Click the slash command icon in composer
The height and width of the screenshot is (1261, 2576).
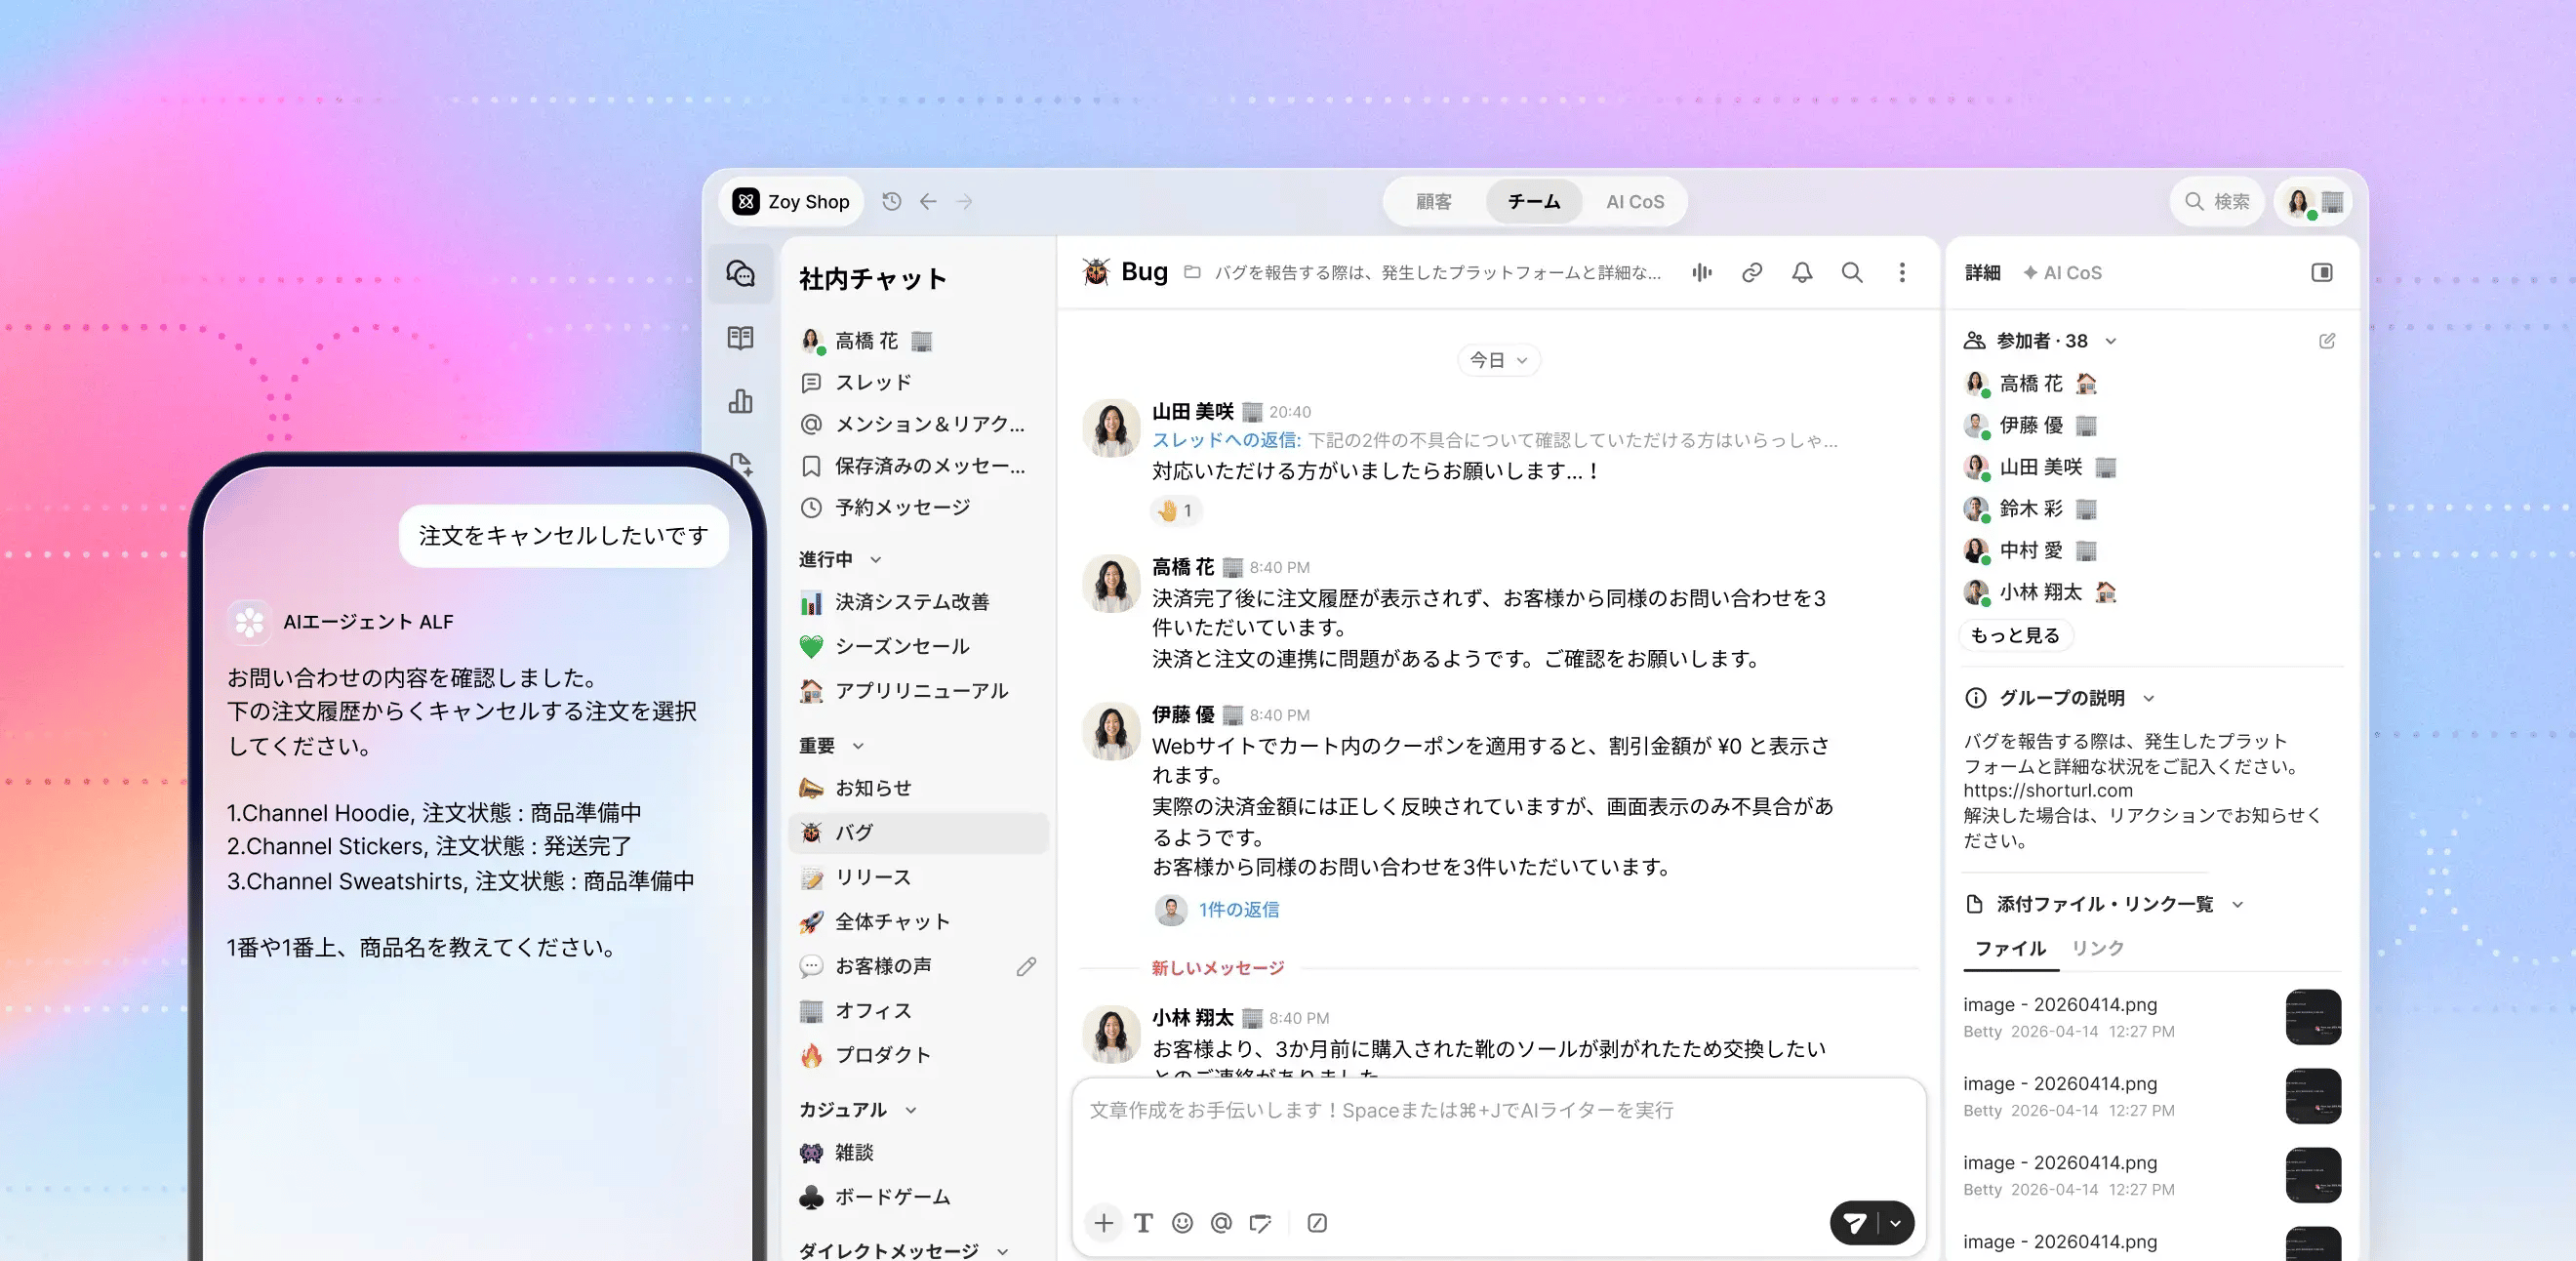coord(1317,1222)
